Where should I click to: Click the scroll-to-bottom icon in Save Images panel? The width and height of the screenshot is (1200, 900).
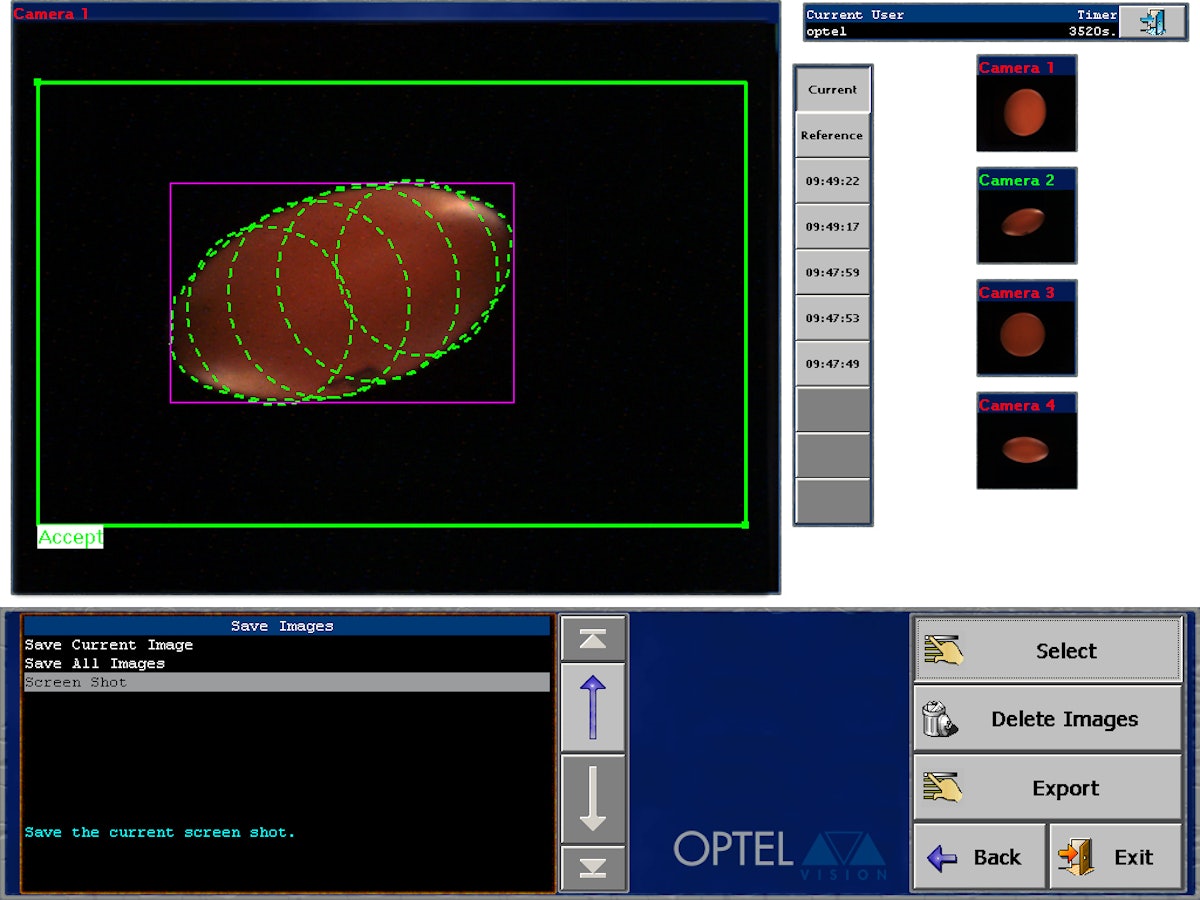594,867
